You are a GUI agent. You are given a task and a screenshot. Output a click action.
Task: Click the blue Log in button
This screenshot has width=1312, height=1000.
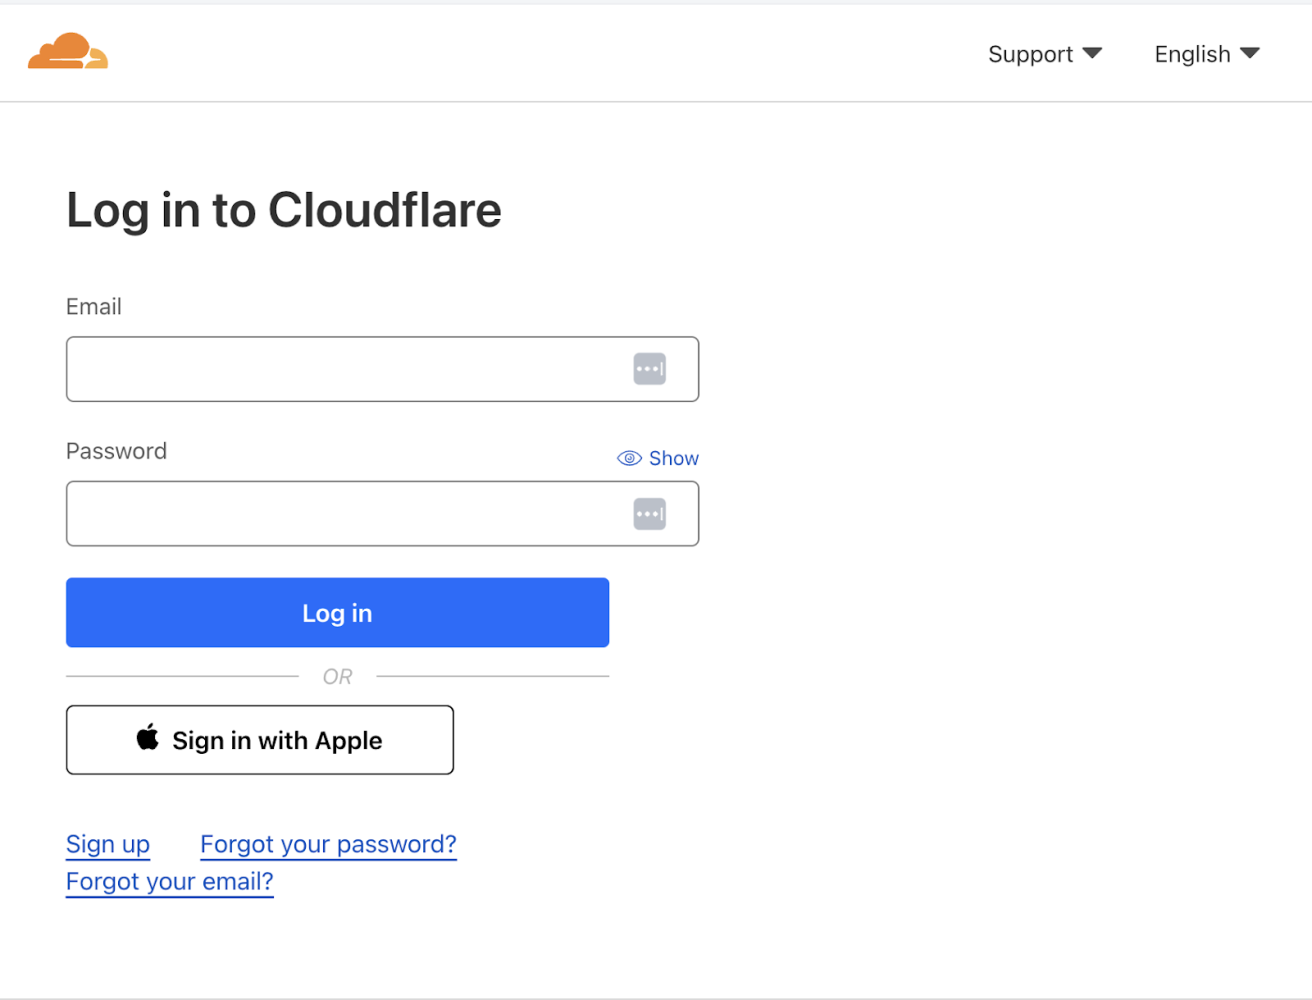pos(337,612)
